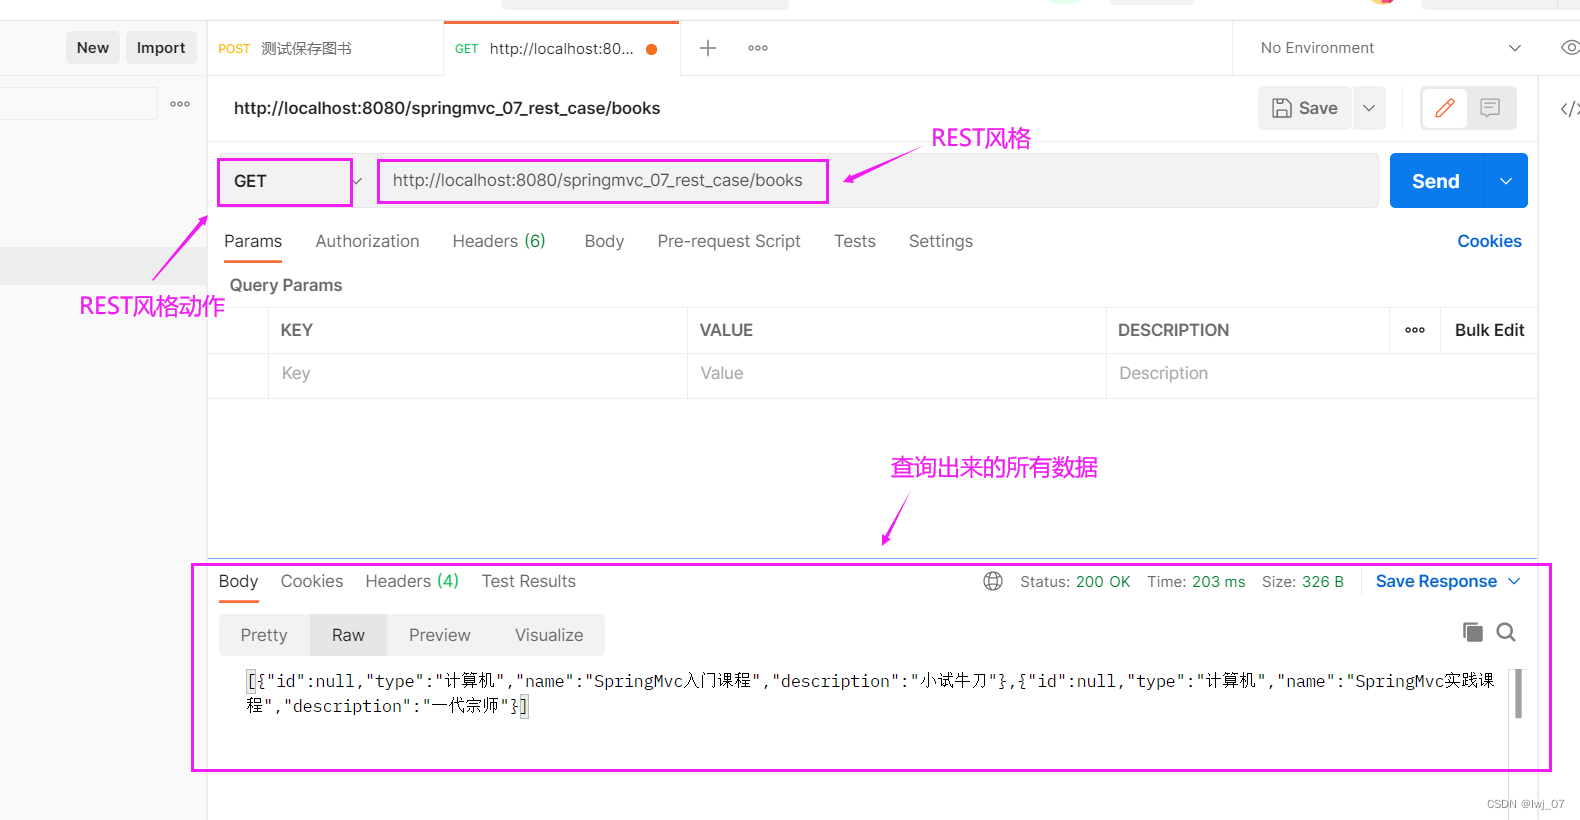Image resolution: width=1580 pixels, height=820 pixels.
Task: Open the comments mode icon
Action: point(1490,108)
